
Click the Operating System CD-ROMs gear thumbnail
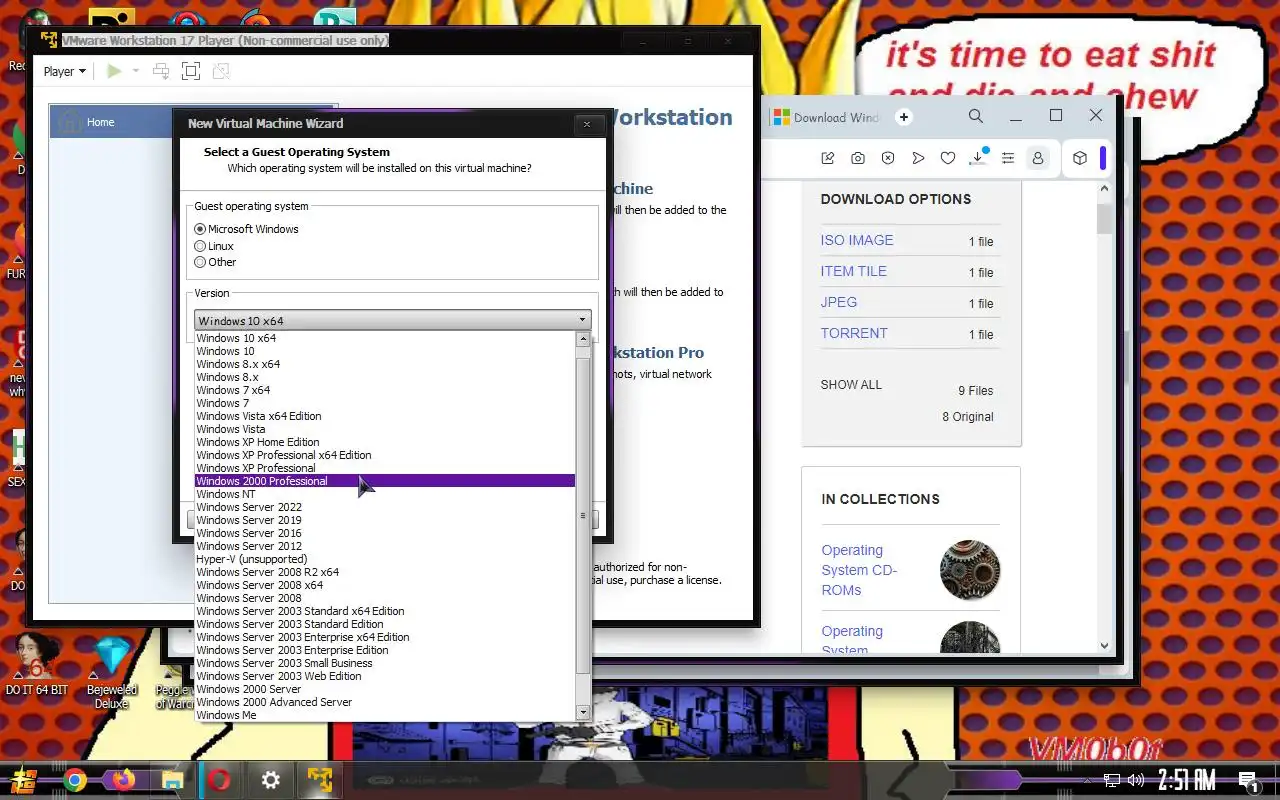click(970, 570)
